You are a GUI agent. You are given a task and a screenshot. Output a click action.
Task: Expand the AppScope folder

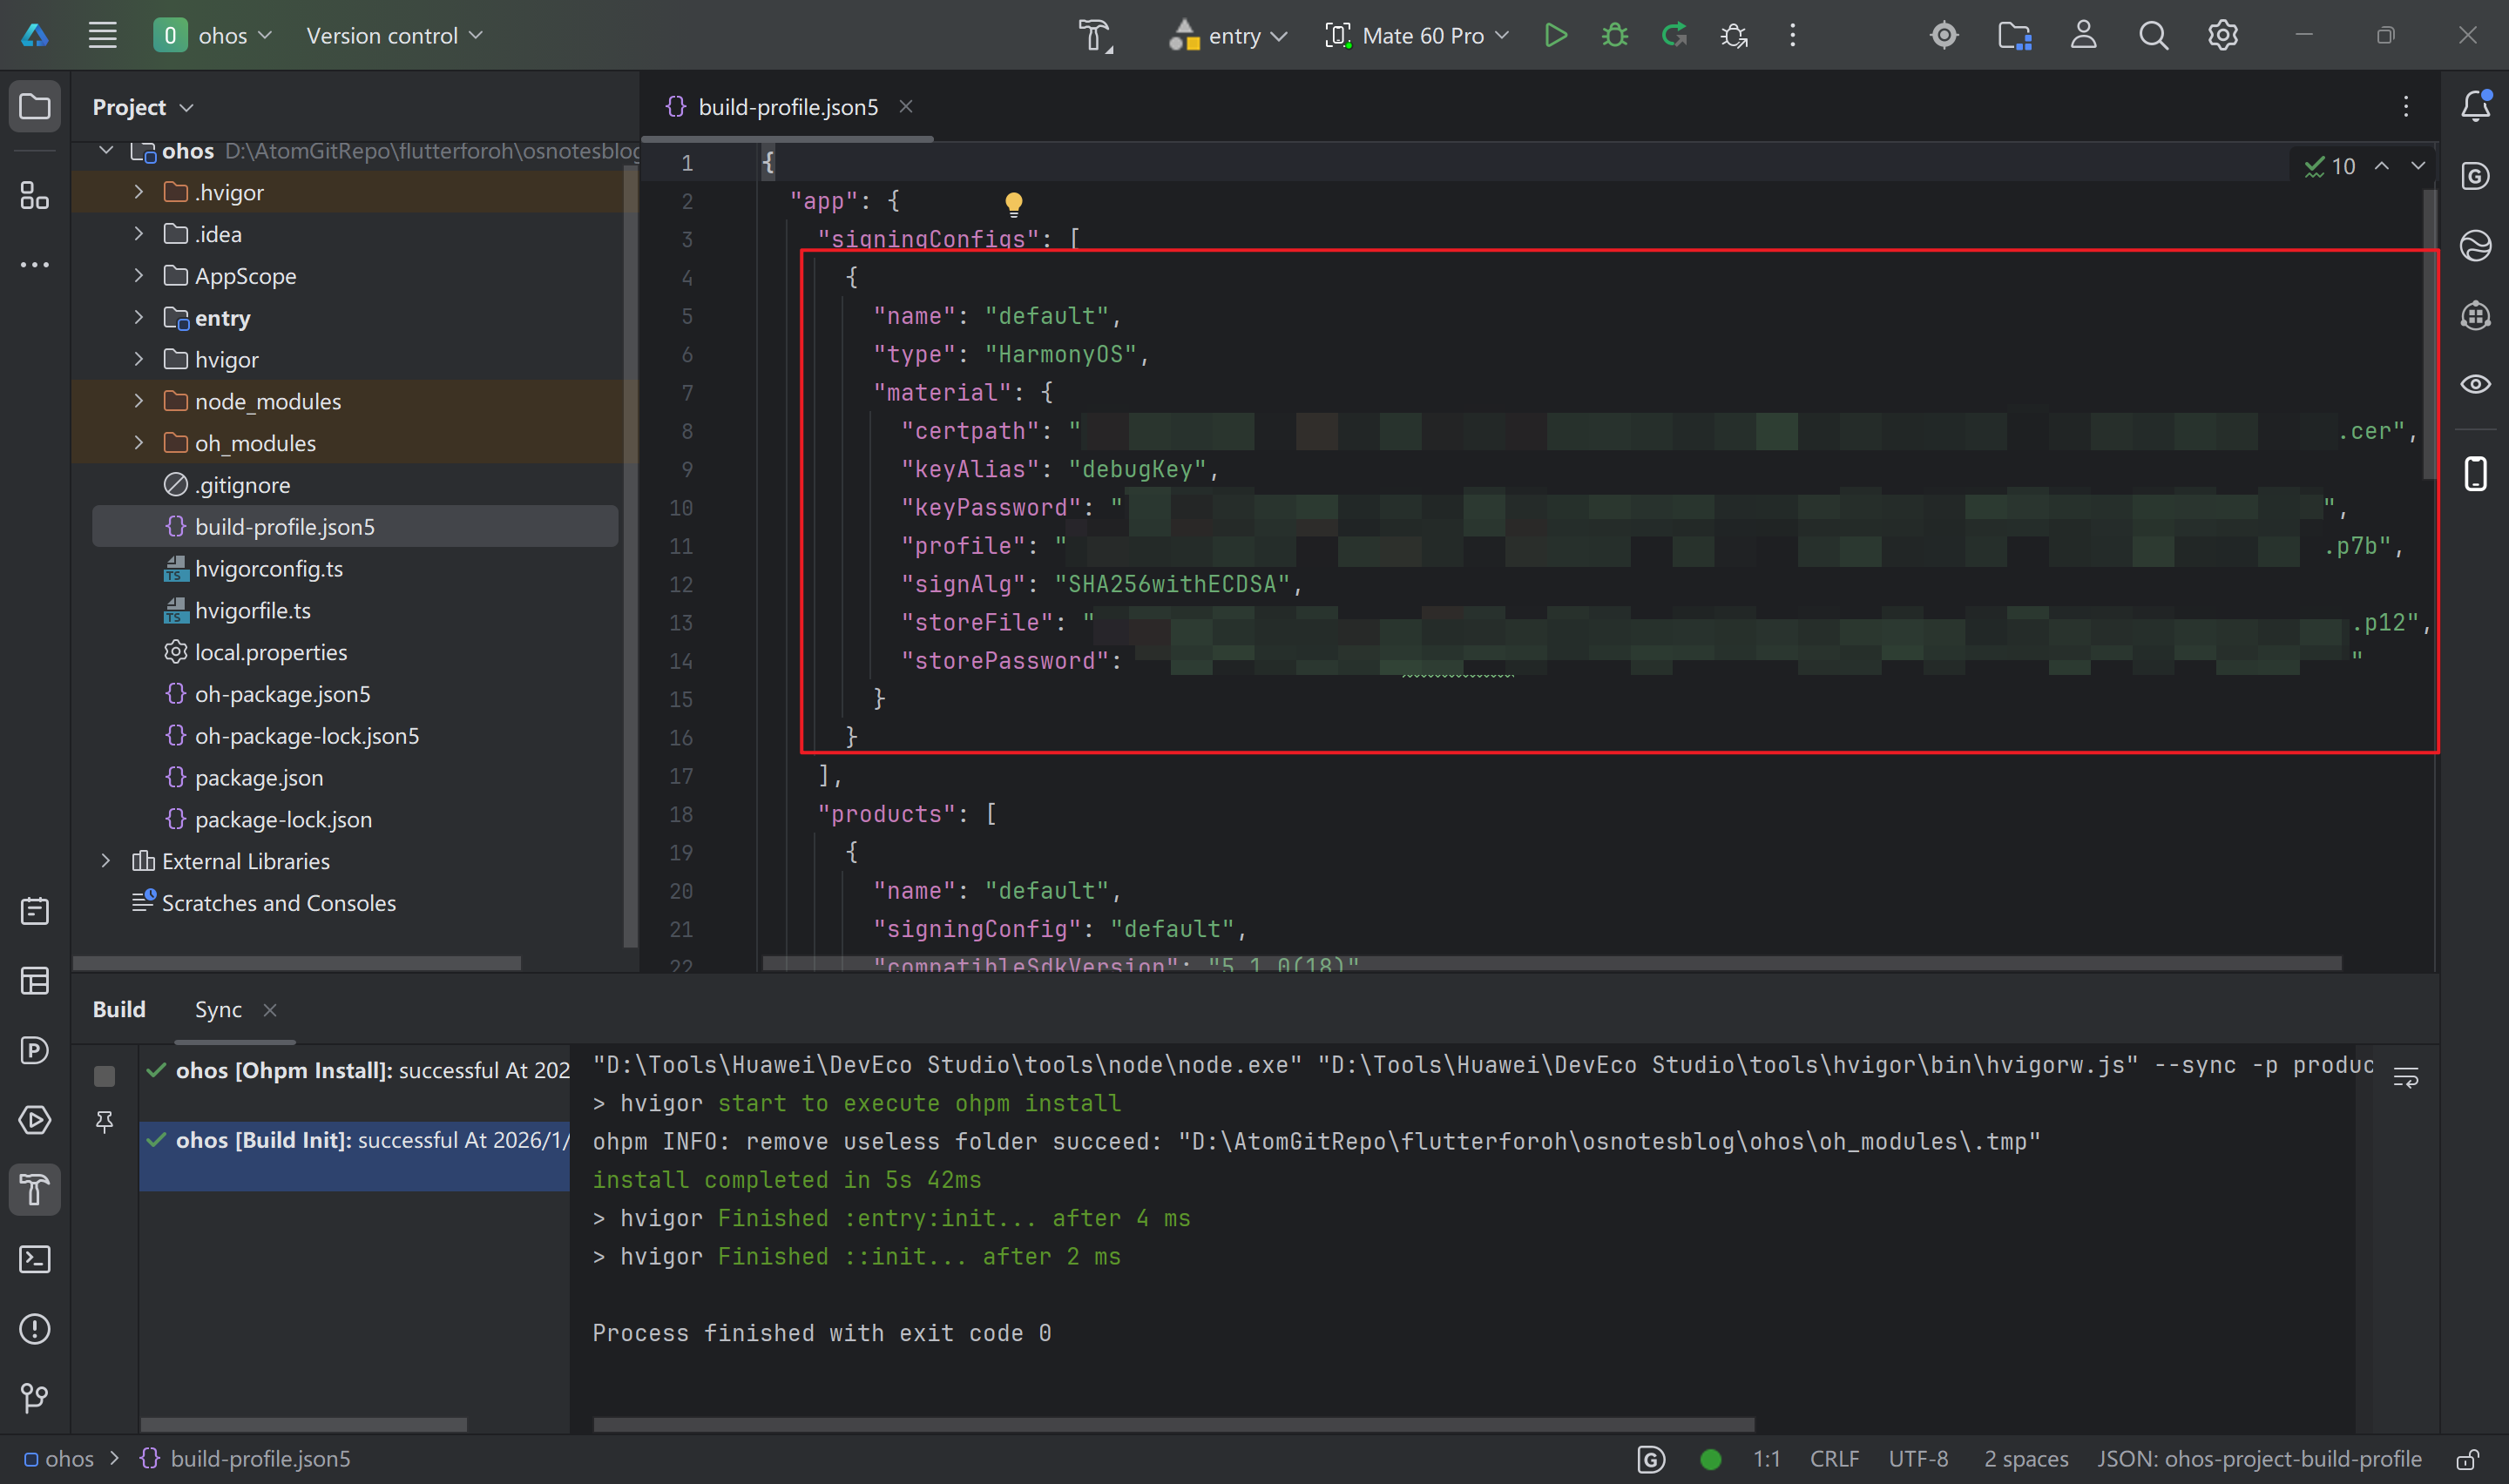tap(138, 276)
